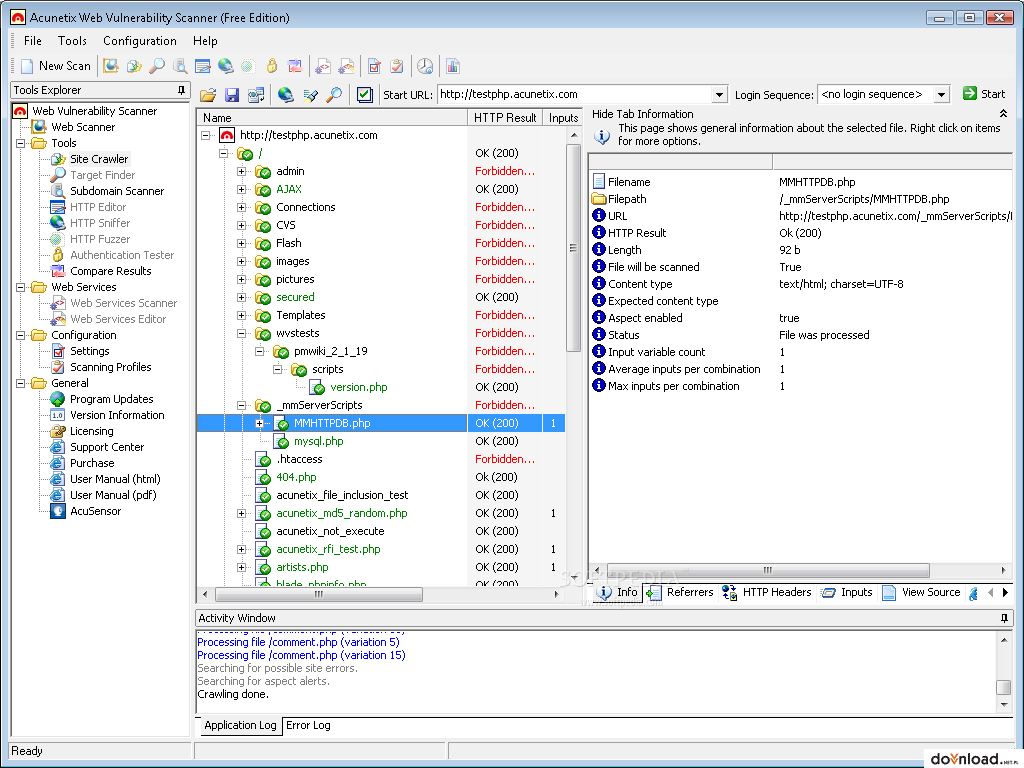Open Subdomain Scanner toolbar icon
The height and width of the screenshot is (768, 1024).
click(x=180, y=66)
